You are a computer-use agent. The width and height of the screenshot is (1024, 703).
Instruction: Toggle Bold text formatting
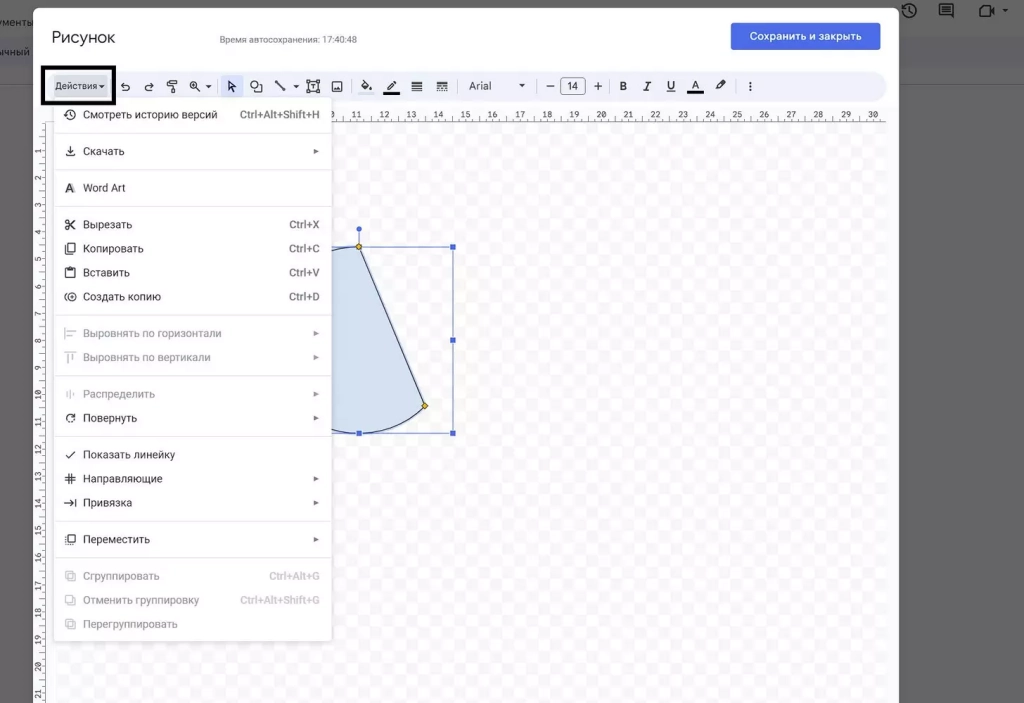tap(623, 87)
